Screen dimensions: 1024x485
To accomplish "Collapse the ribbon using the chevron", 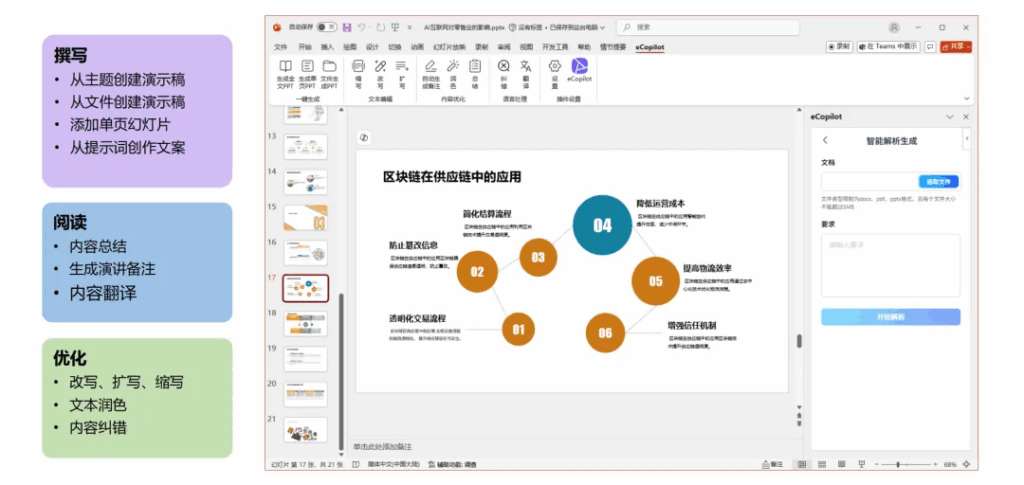I will click(x=967, y=98).
